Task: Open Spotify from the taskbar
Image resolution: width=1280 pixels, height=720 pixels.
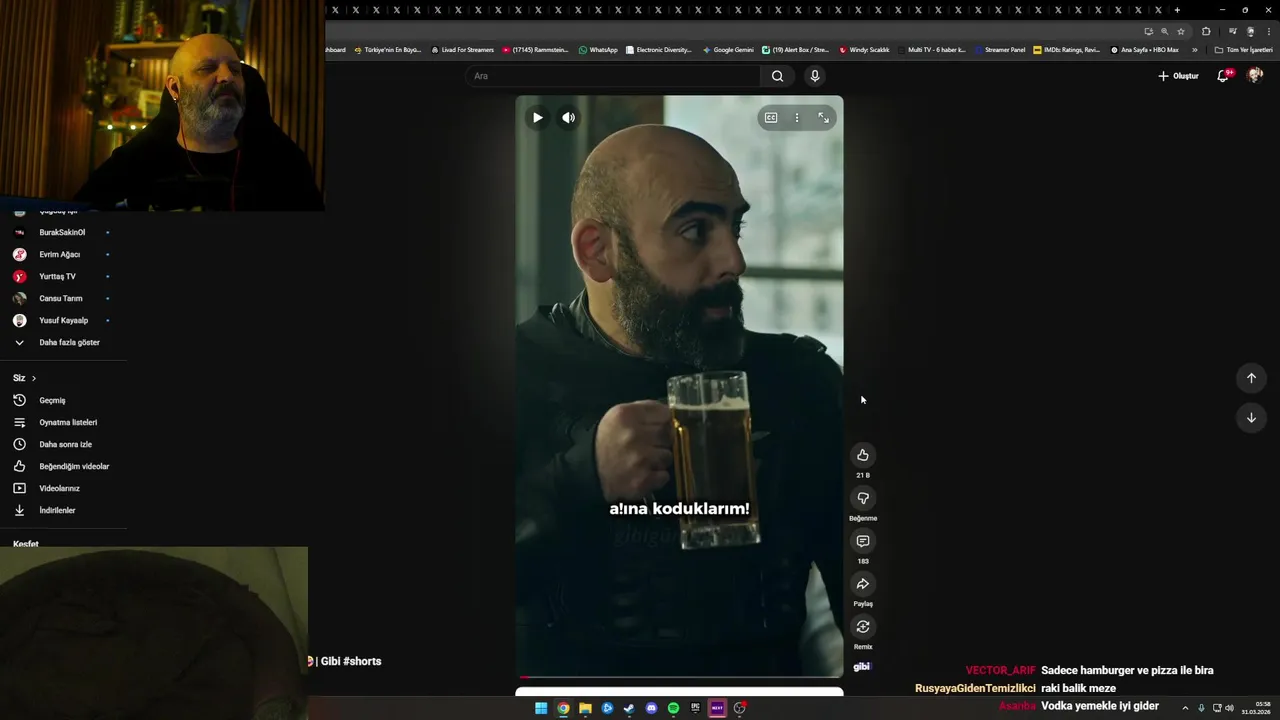Action: point(673,708)
